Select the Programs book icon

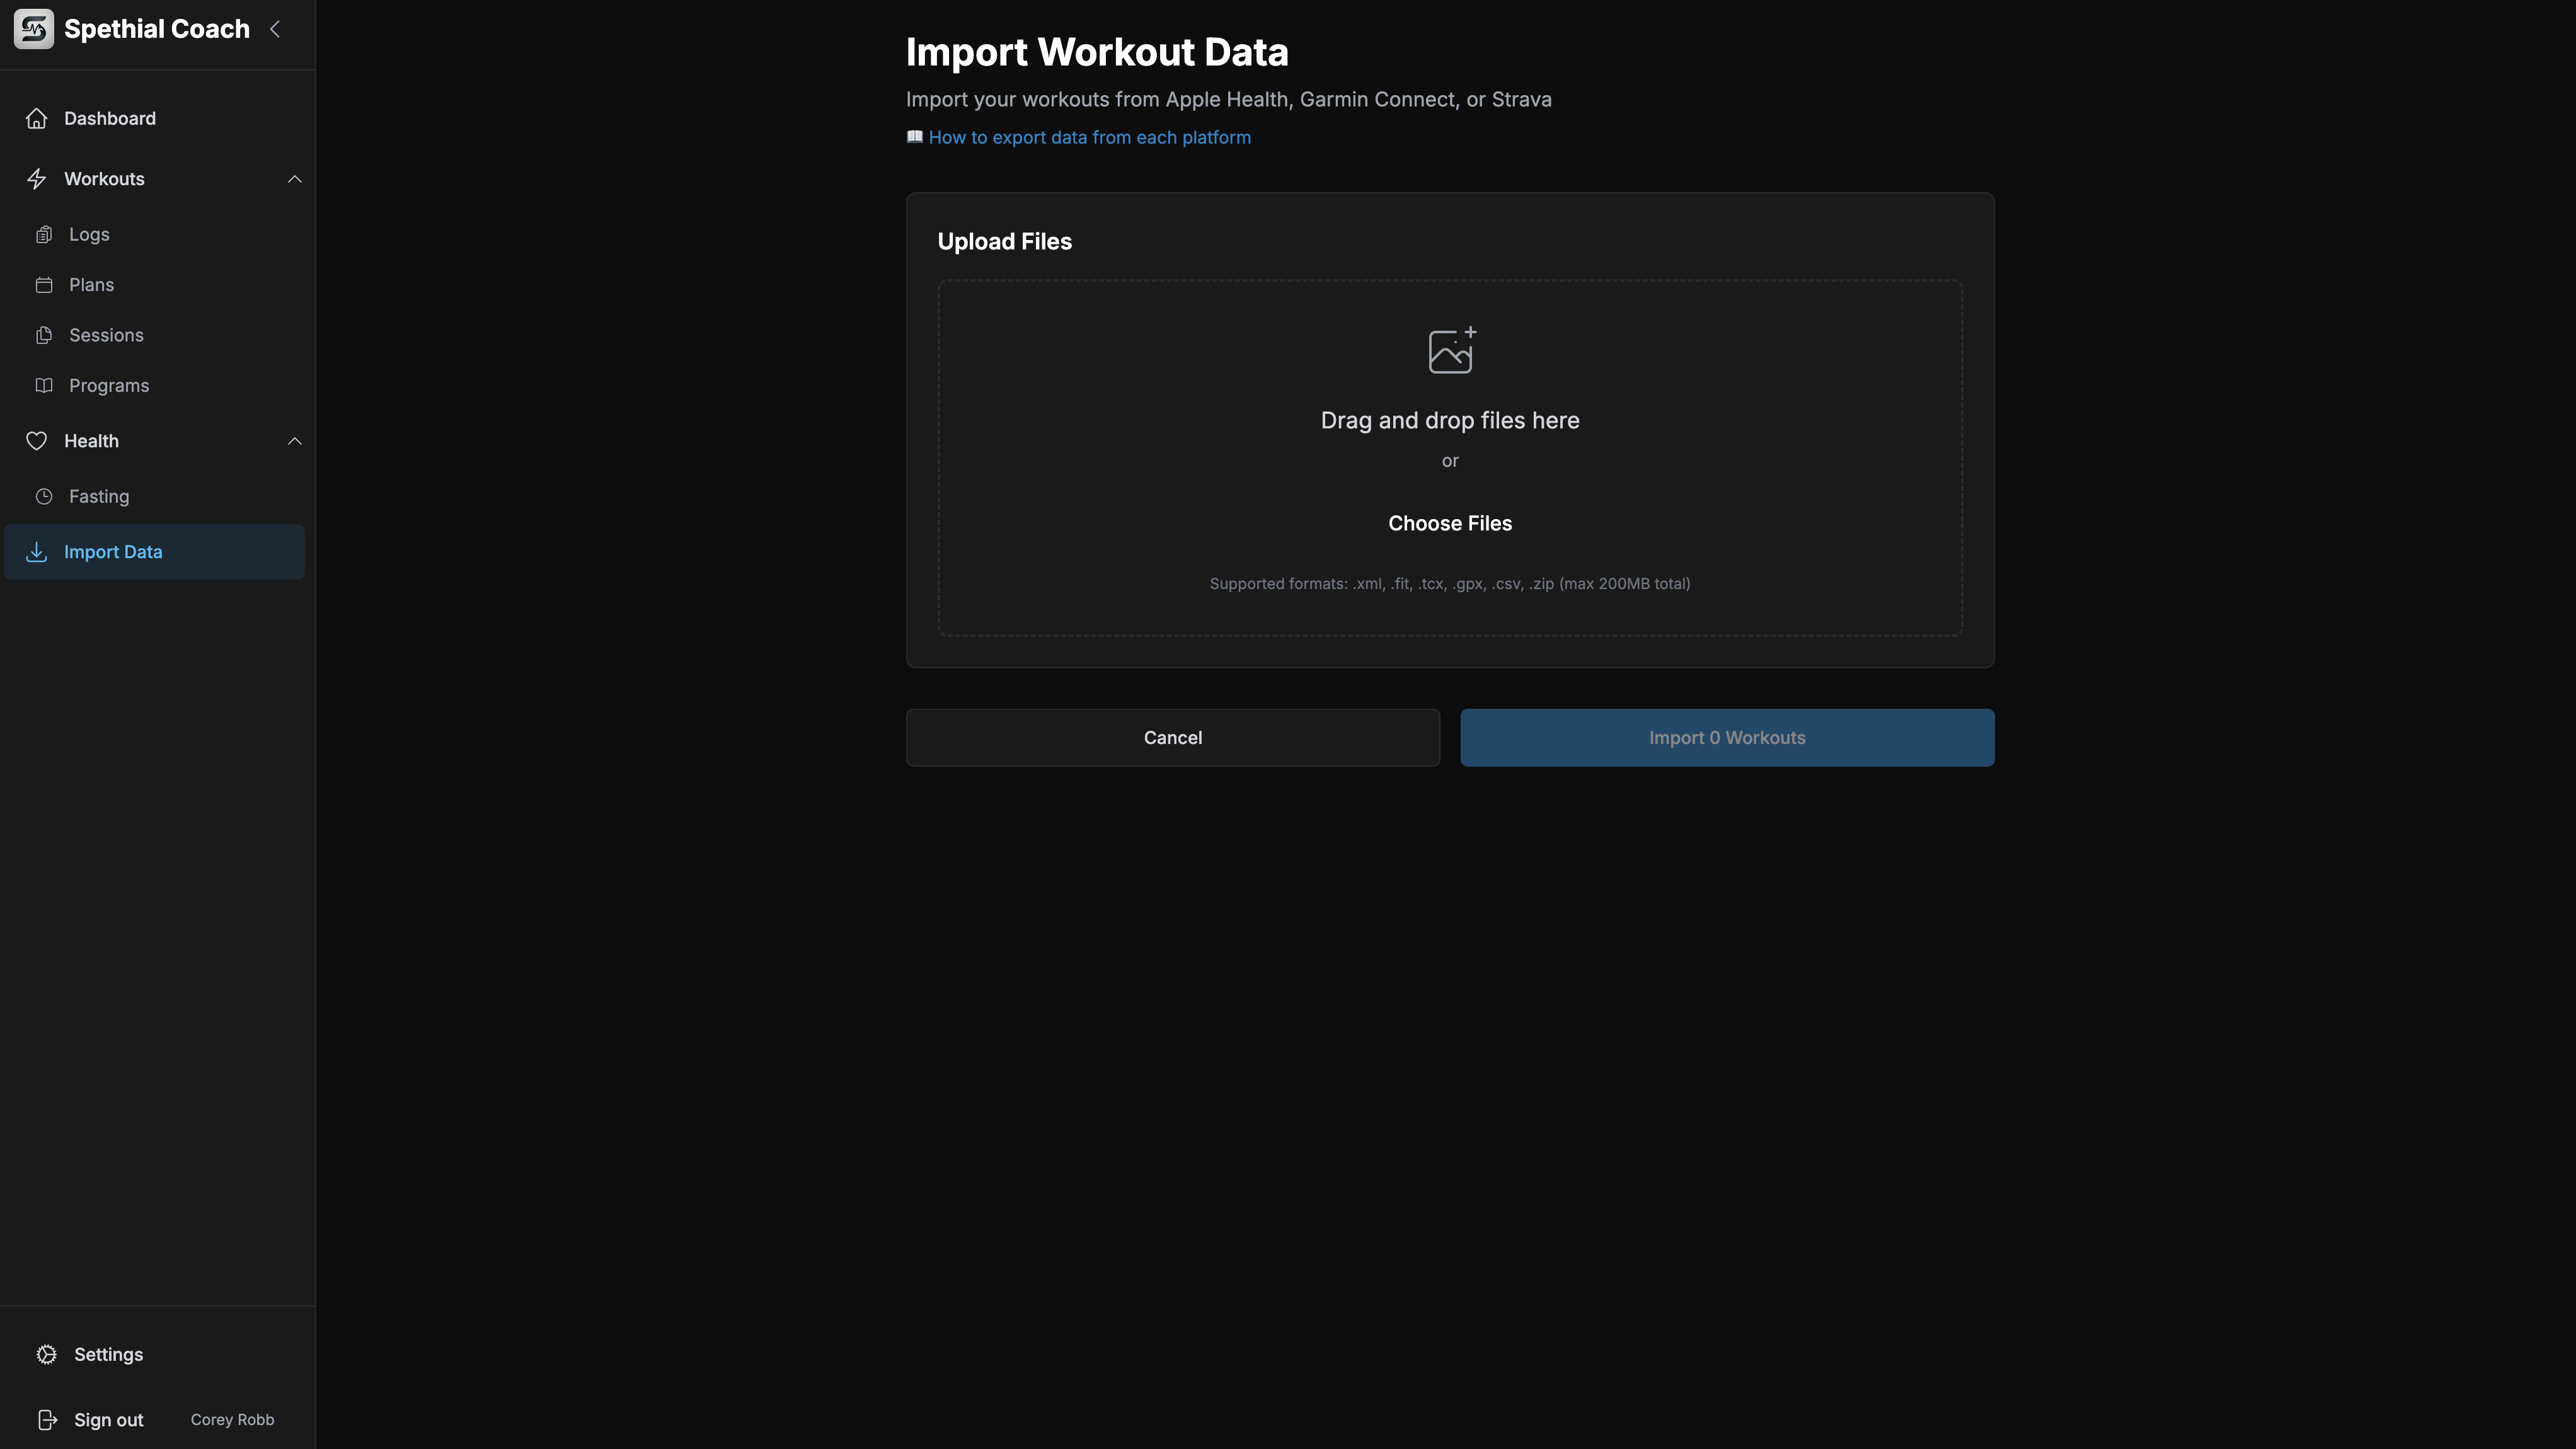(x=45, y=385)
